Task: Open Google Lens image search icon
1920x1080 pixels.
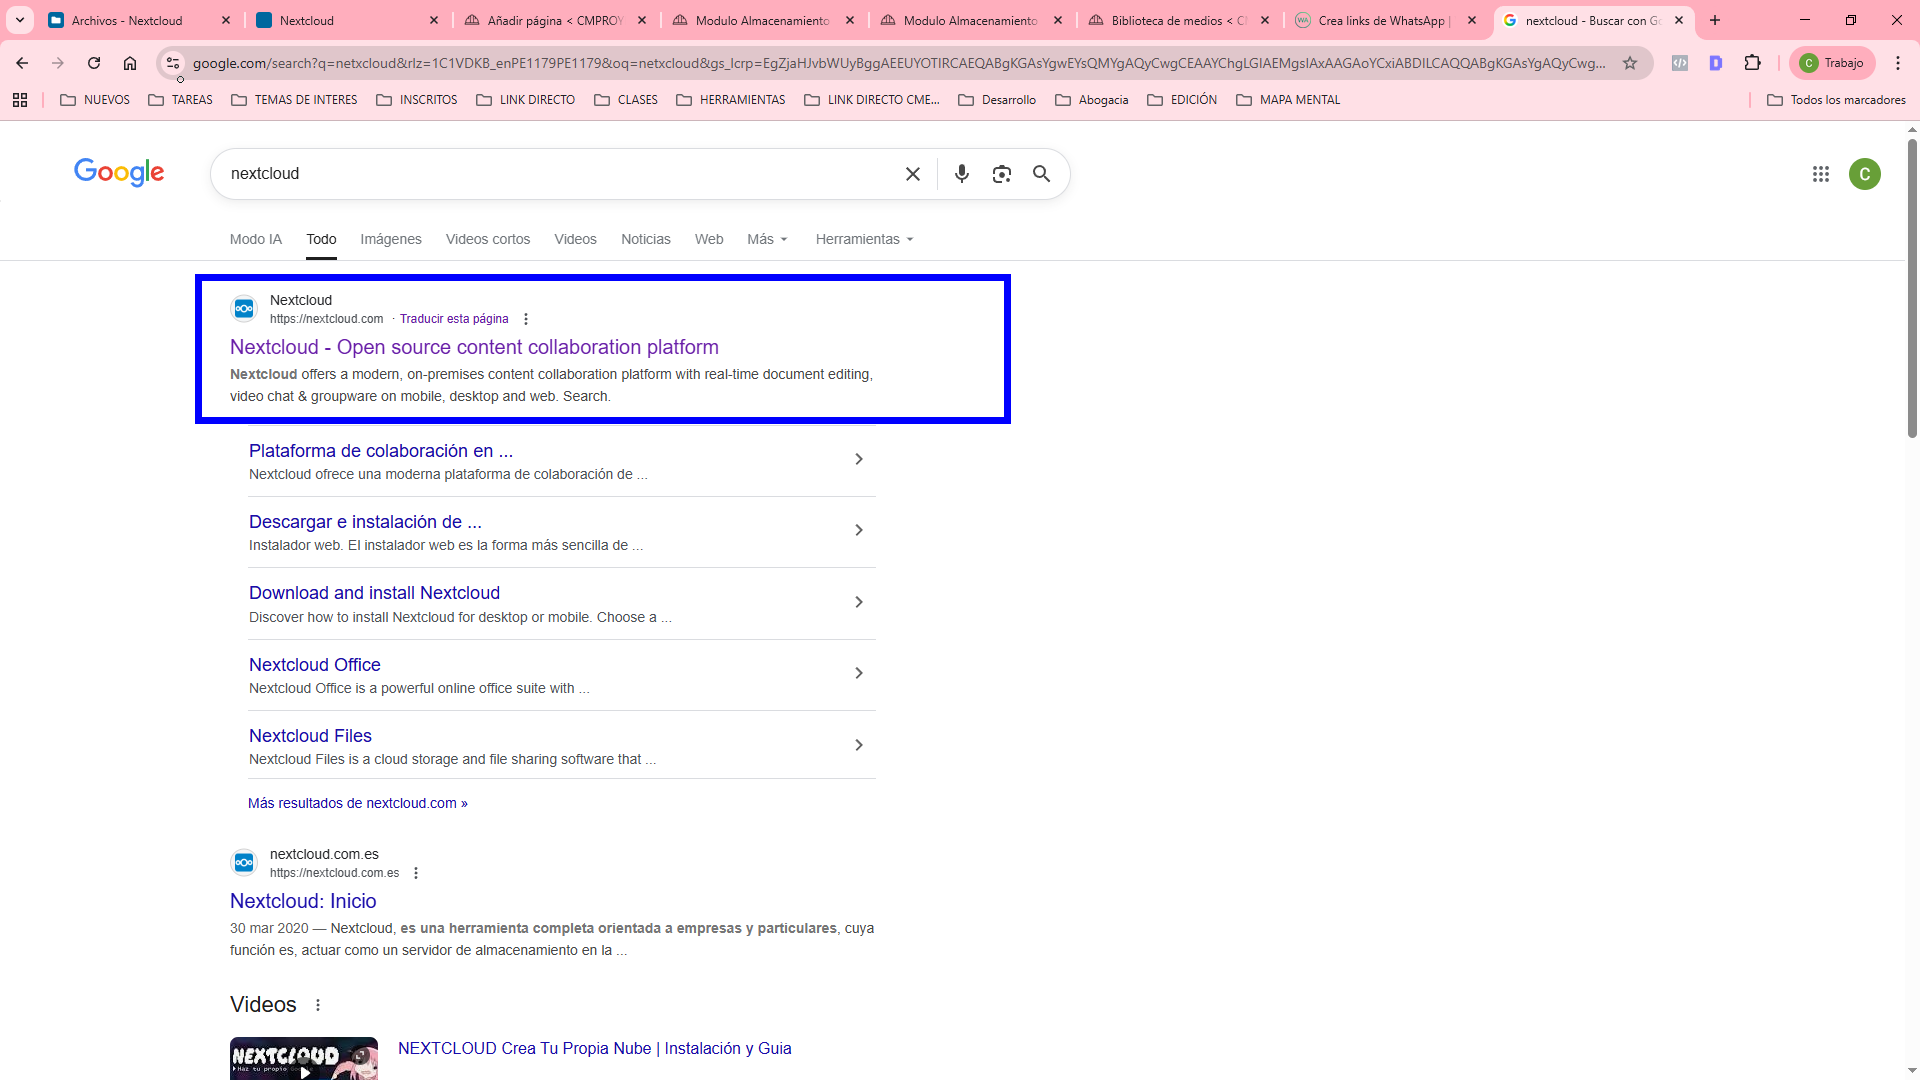Action: tap(1001, 174)
